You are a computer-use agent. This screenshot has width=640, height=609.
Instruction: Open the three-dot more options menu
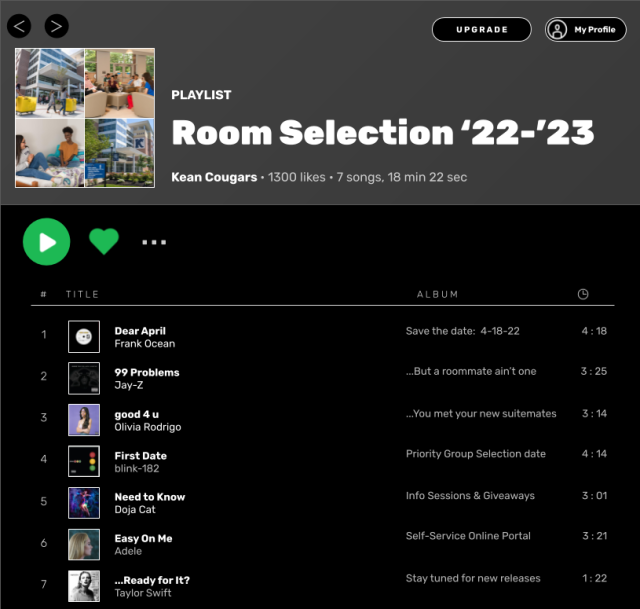[154, 242]
